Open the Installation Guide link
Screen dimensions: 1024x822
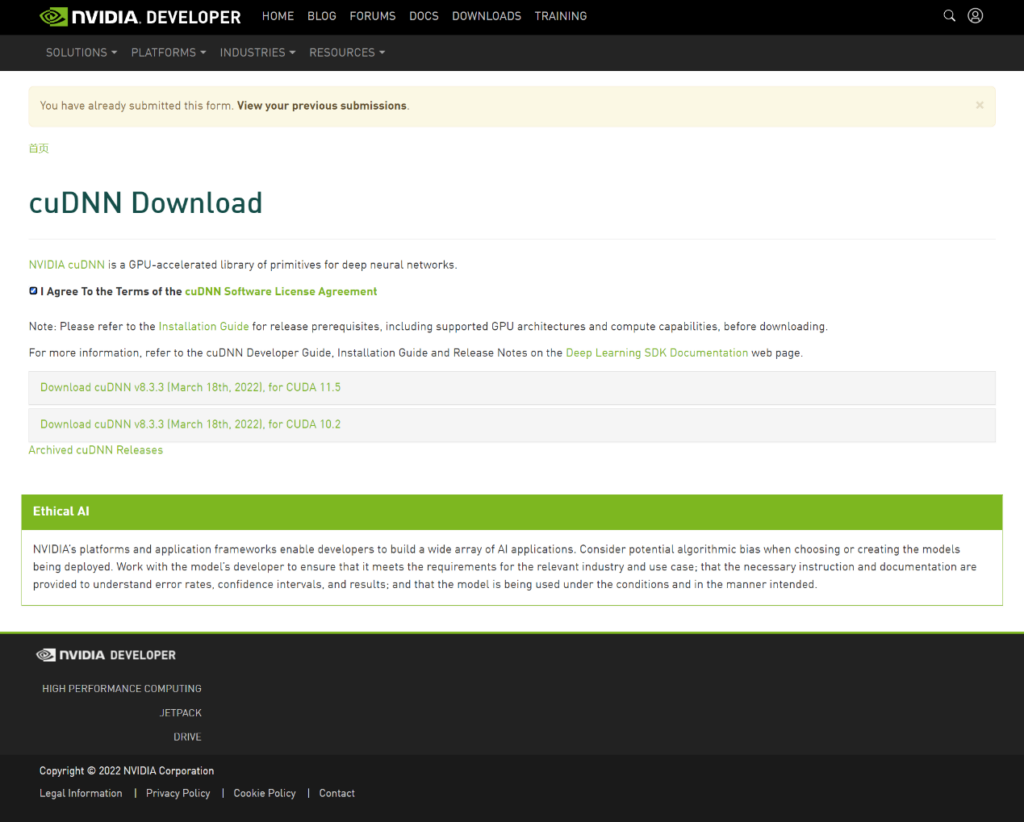click(x=203, y=327)
